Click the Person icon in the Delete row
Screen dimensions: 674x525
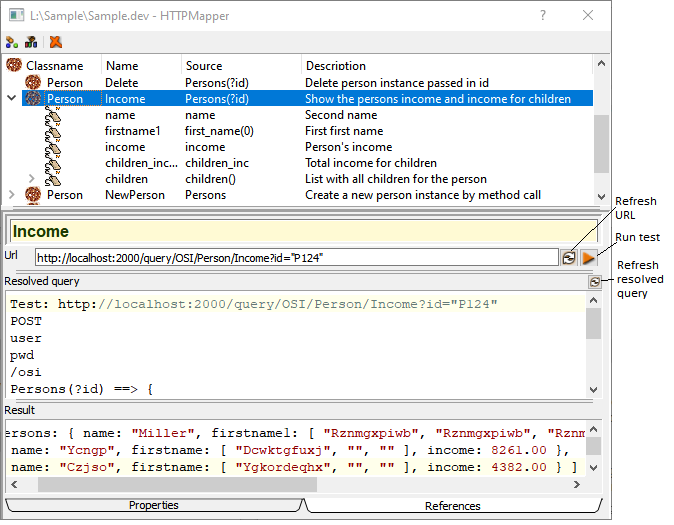pos(33,83)
